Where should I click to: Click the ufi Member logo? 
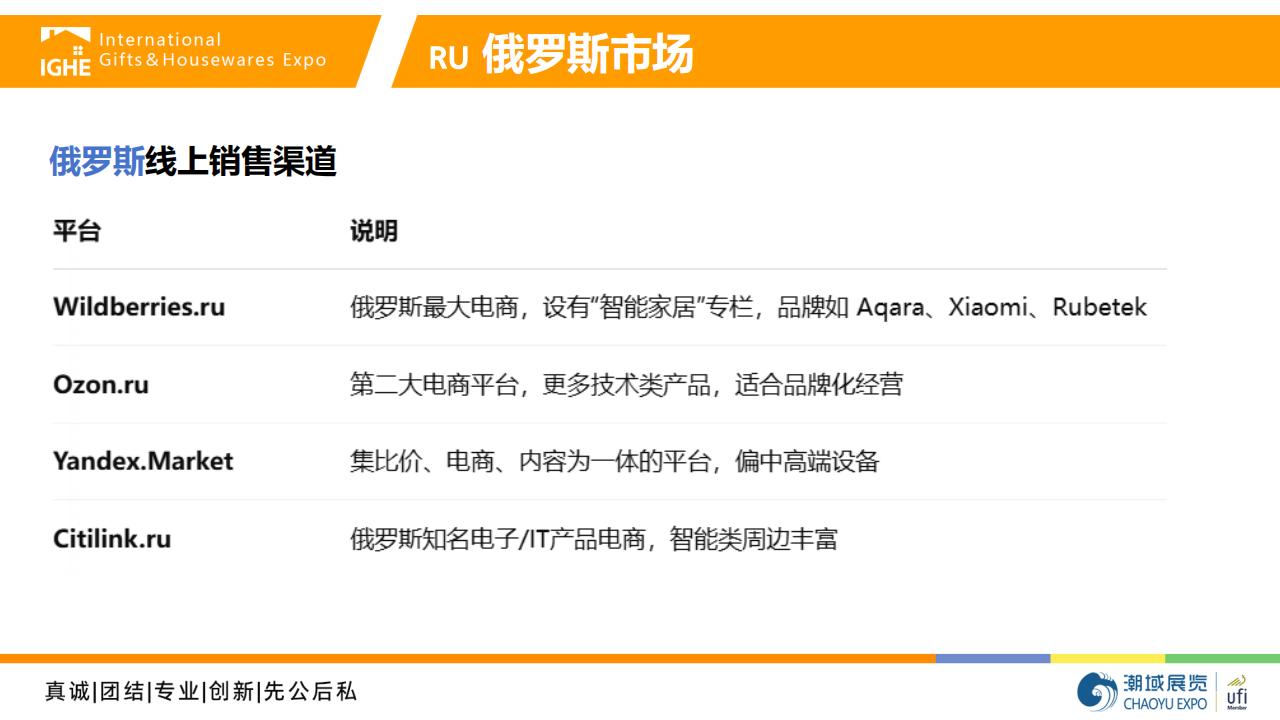tap(1237, 691)
